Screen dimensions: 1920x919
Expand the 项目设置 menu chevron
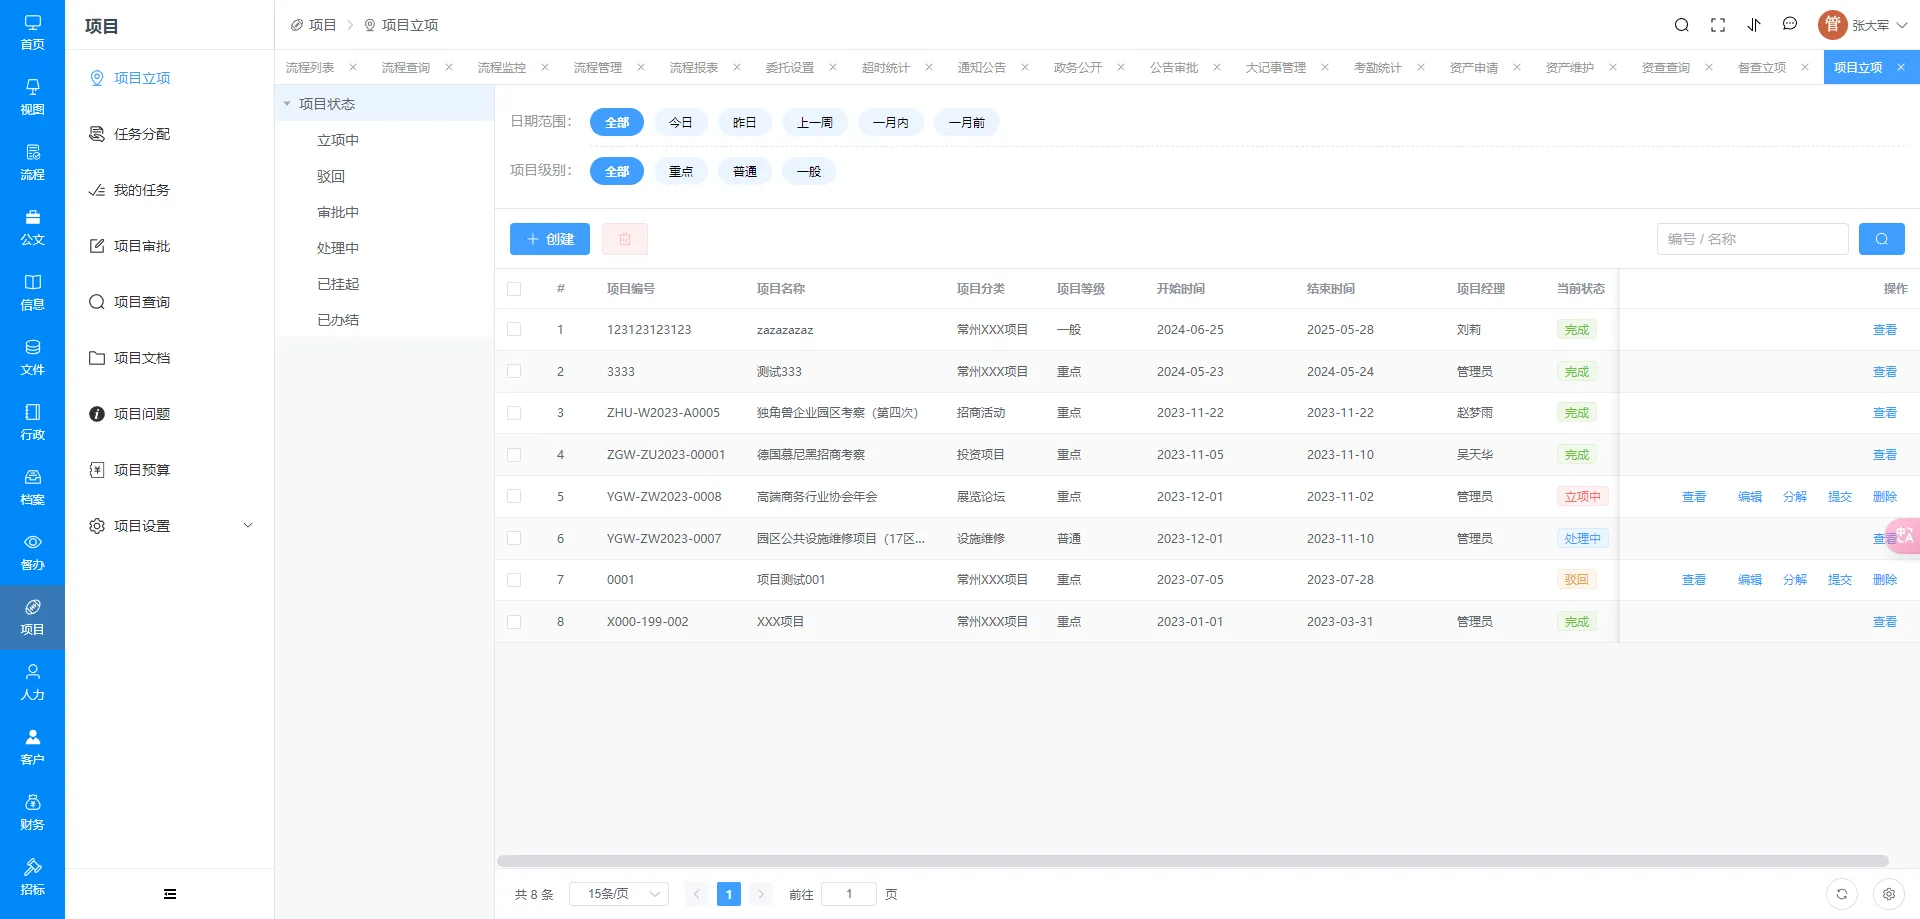point(248,526)
